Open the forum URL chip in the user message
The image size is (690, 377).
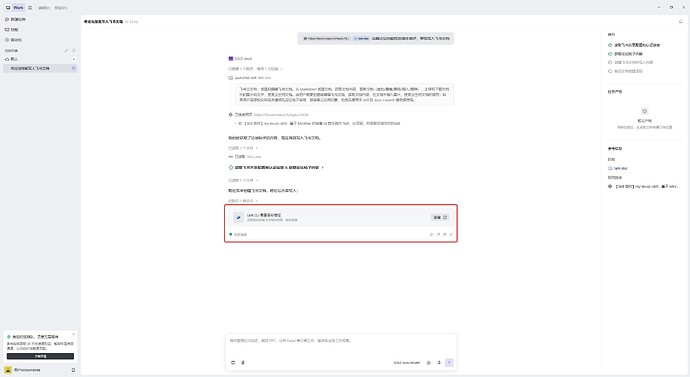tap(327, 38)
